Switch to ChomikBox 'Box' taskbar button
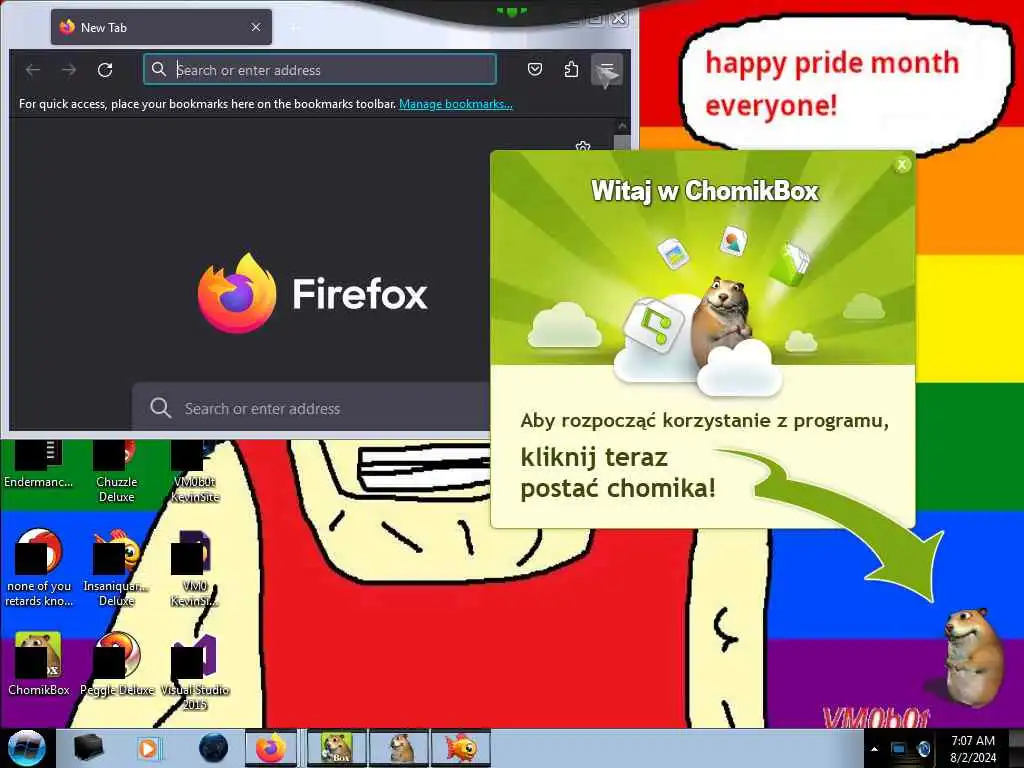Image resolution: width=1024 pixels, height=768 pixels. pos(336,748)
